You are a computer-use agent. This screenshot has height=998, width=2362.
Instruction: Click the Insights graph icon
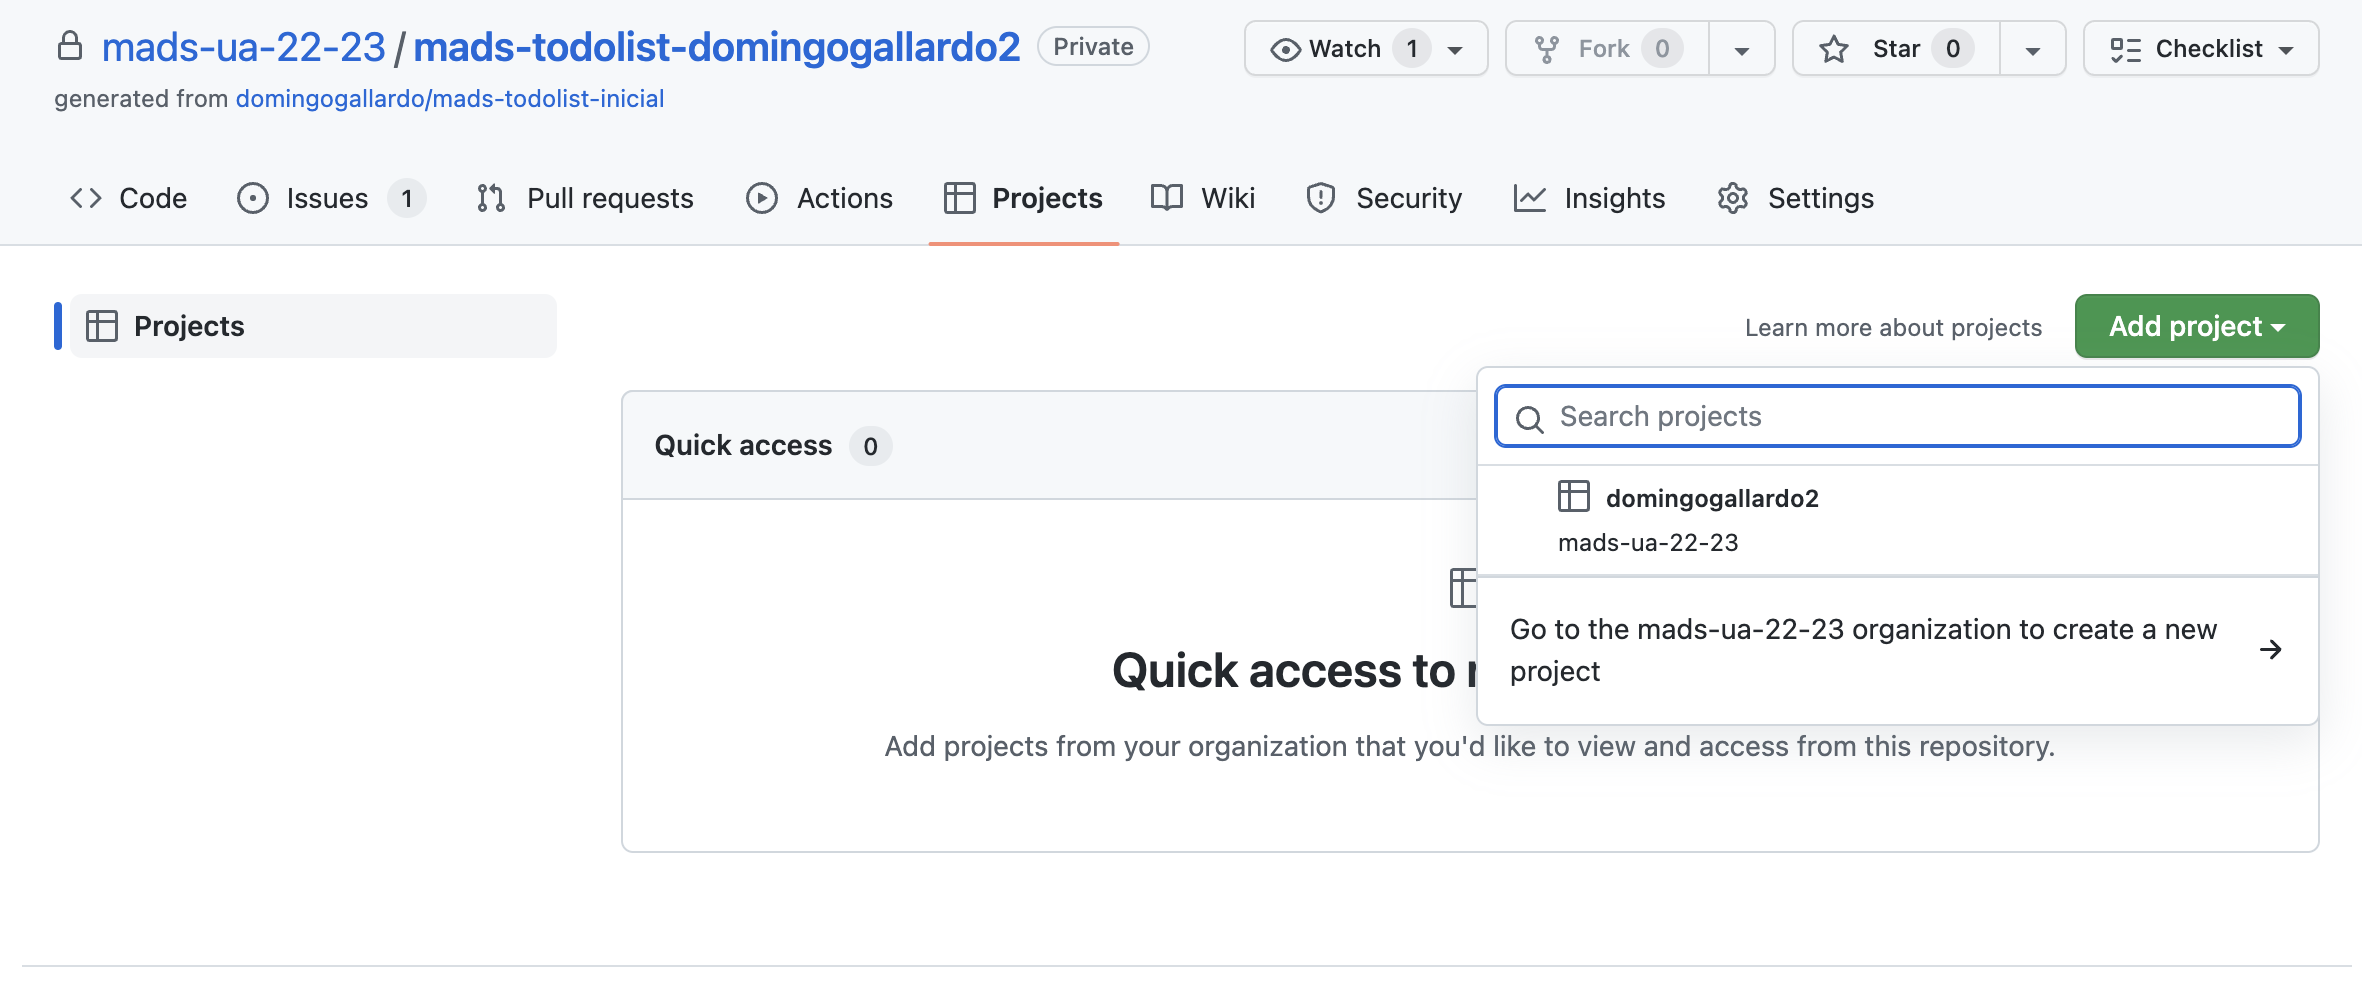click(x=1529, y=198)
